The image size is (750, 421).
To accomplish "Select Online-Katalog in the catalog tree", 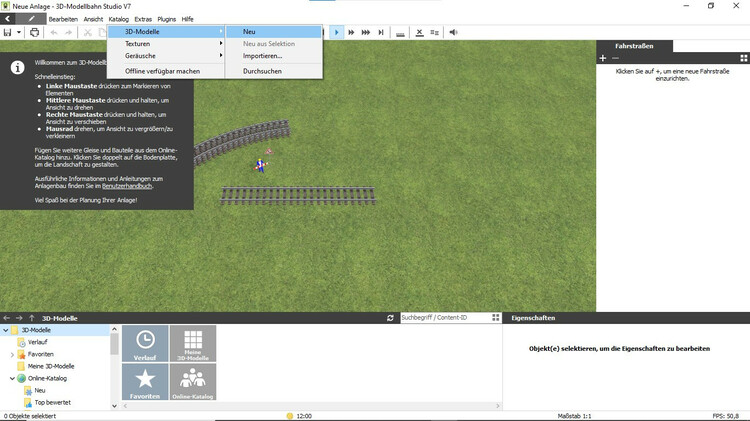I will 47,378.
